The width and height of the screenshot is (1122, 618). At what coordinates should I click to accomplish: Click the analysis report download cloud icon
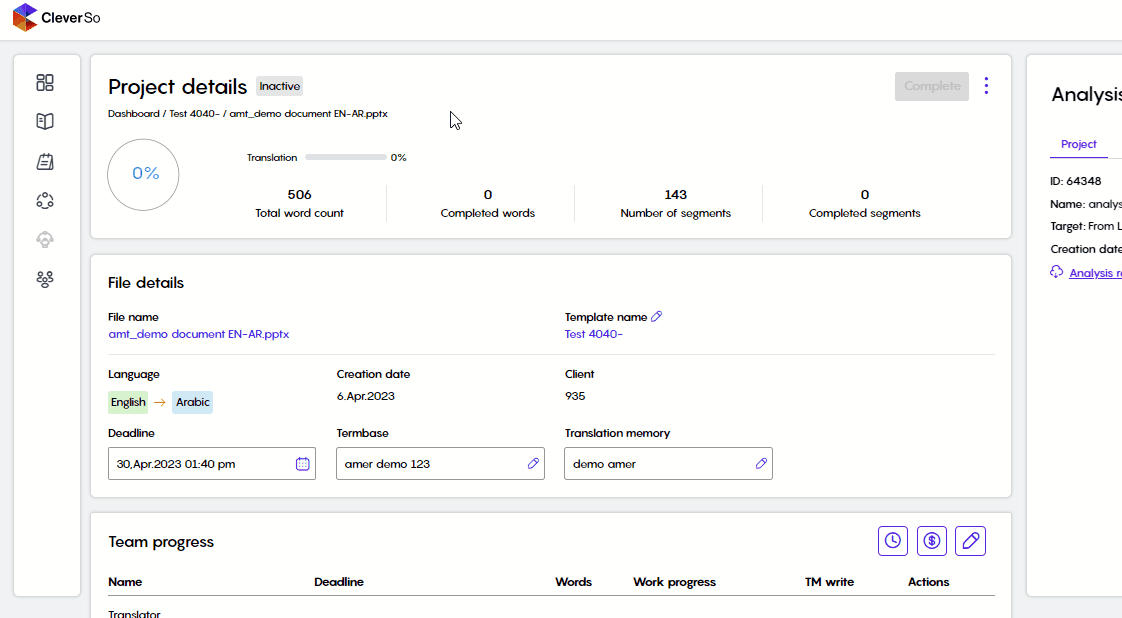pyautogui.click(x=1057, y=272)
